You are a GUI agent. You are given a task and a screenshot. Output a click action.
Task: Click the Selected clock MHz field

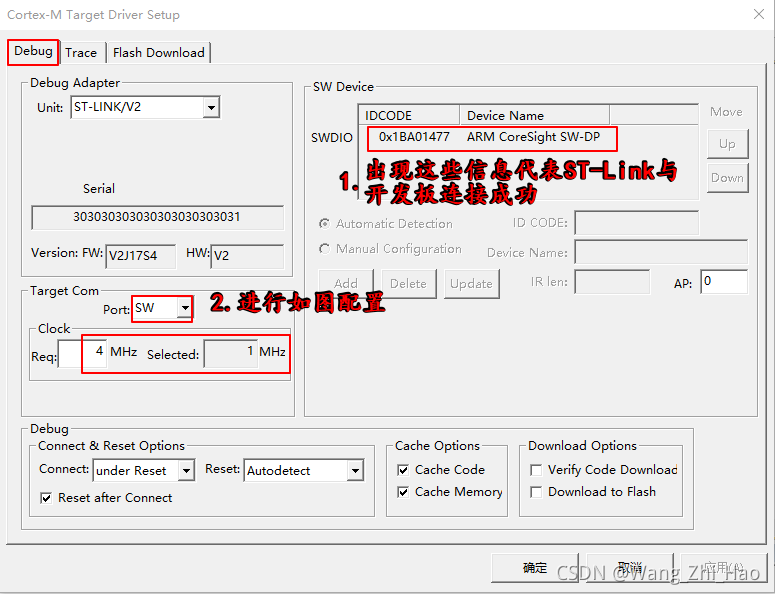click(230, 353)
